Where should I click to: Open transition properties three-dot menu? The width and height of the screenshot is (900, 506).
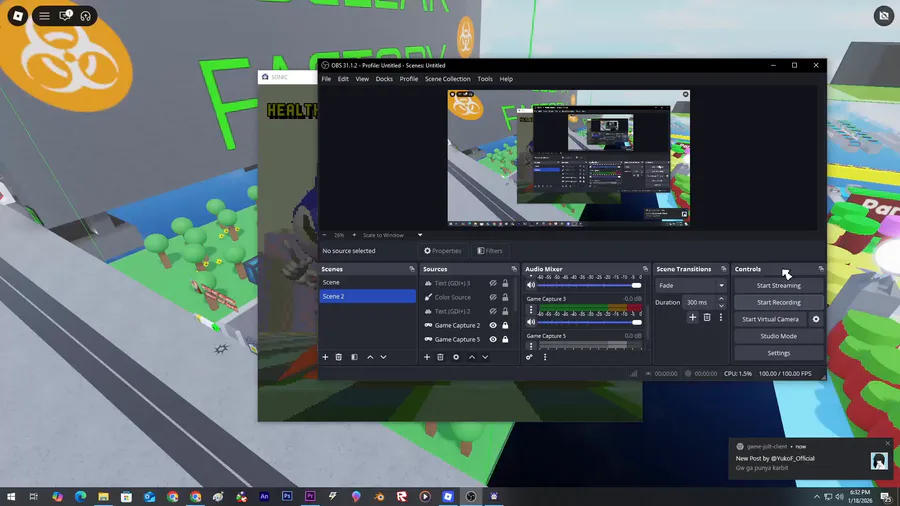coord(721,317)
